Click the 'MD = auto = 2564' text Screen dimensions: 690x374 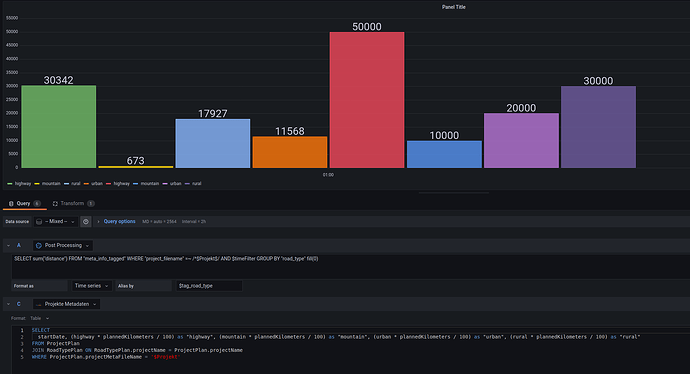(159, 222)
